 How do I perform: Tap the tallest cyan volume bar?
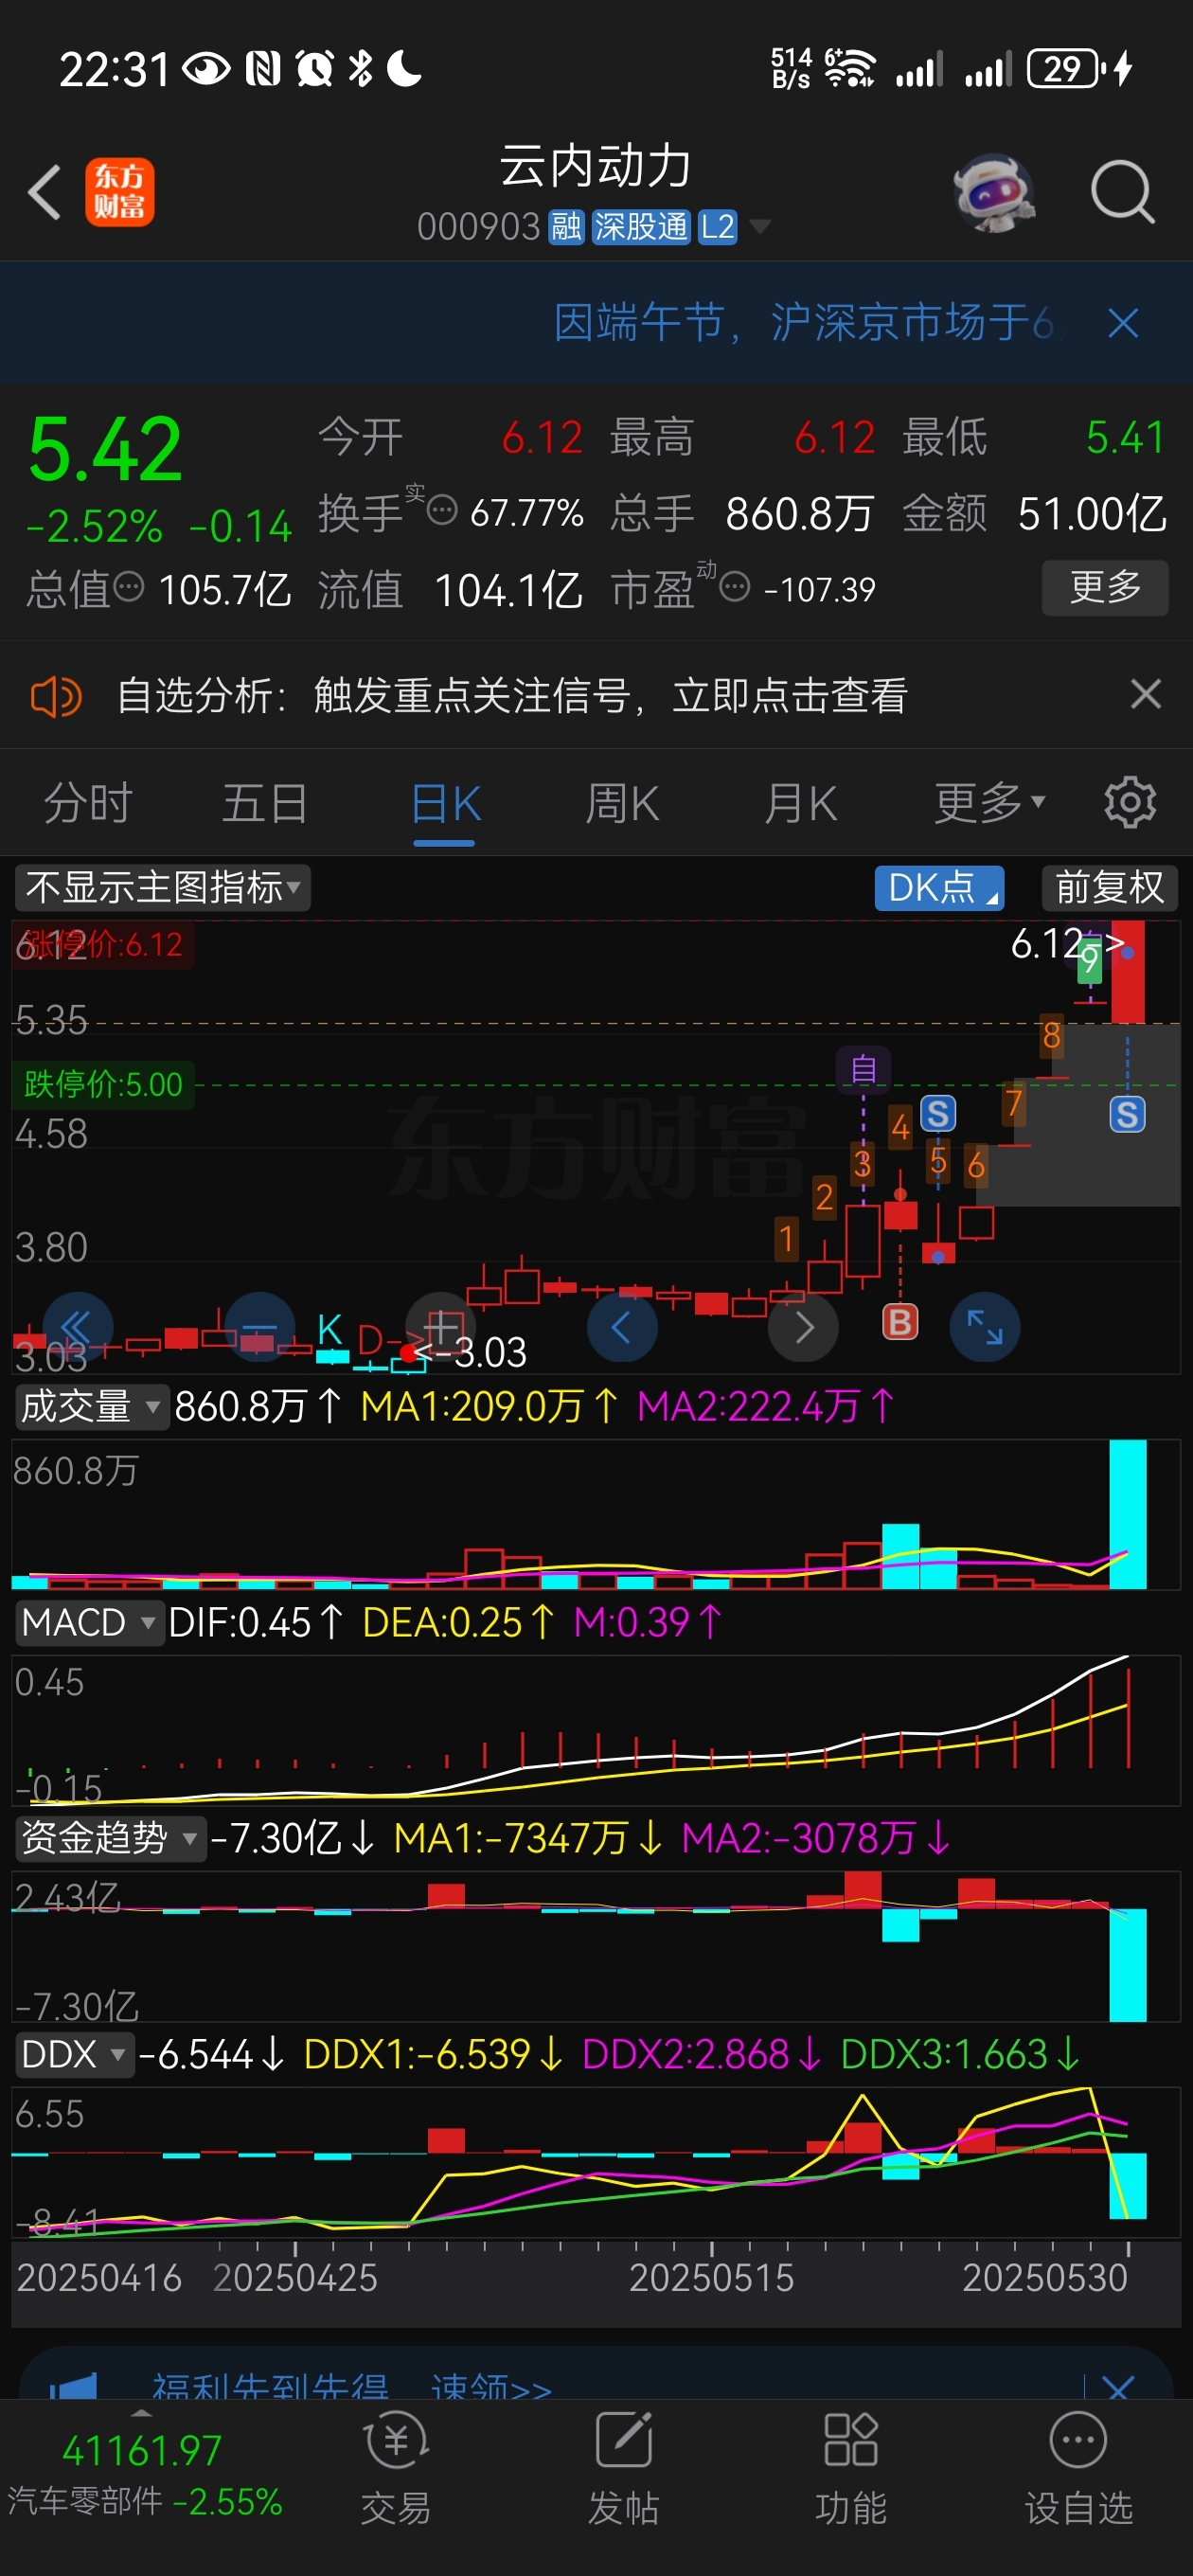tap(1127, 1513)
